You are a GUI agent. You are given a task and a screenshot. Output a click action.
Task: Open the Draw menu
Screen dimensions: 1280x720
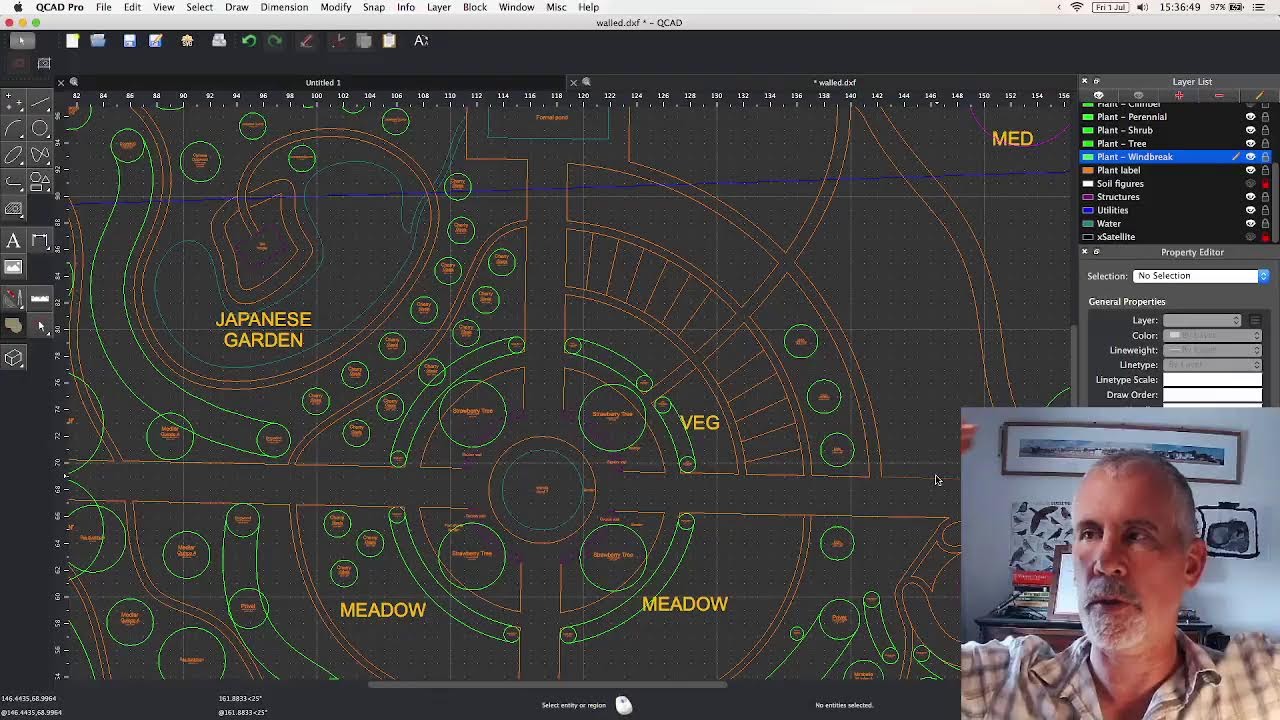coord(237,7)
